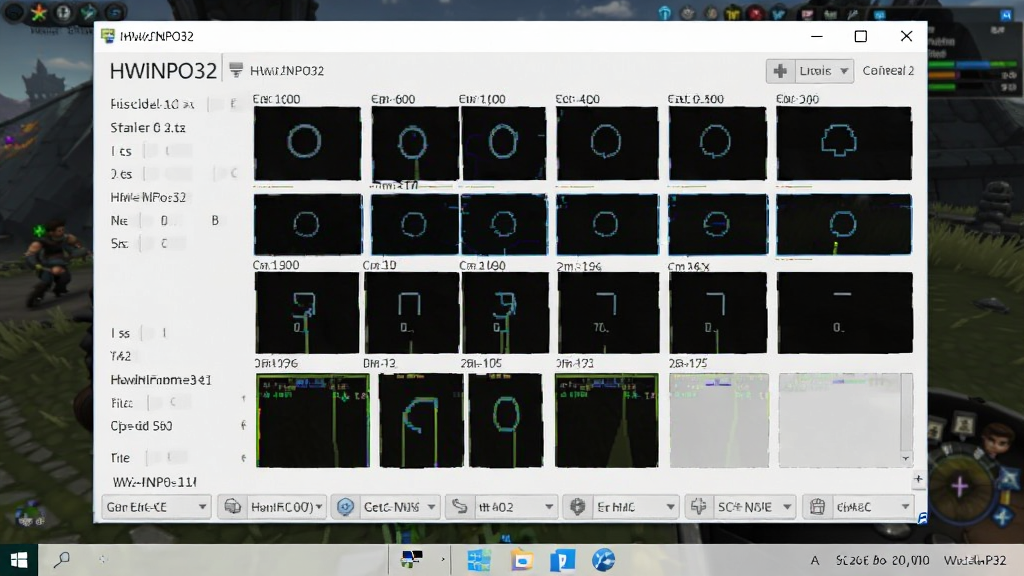Image resolution: width=1024 pixels, height=576 pixels.
Task: Select the Hwle MPos32 section label
Action: click(148, 197)
